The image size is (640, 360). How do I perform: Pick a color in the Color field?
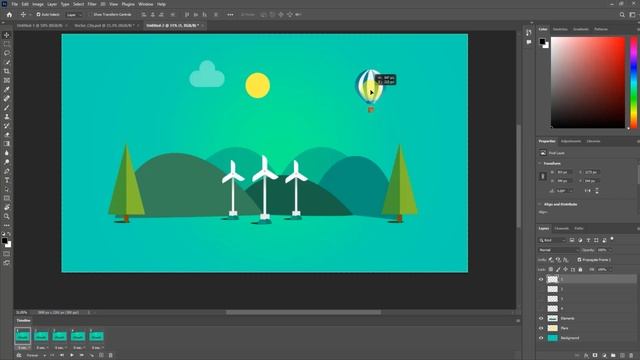pyautogui.click(x=588, y=82)
